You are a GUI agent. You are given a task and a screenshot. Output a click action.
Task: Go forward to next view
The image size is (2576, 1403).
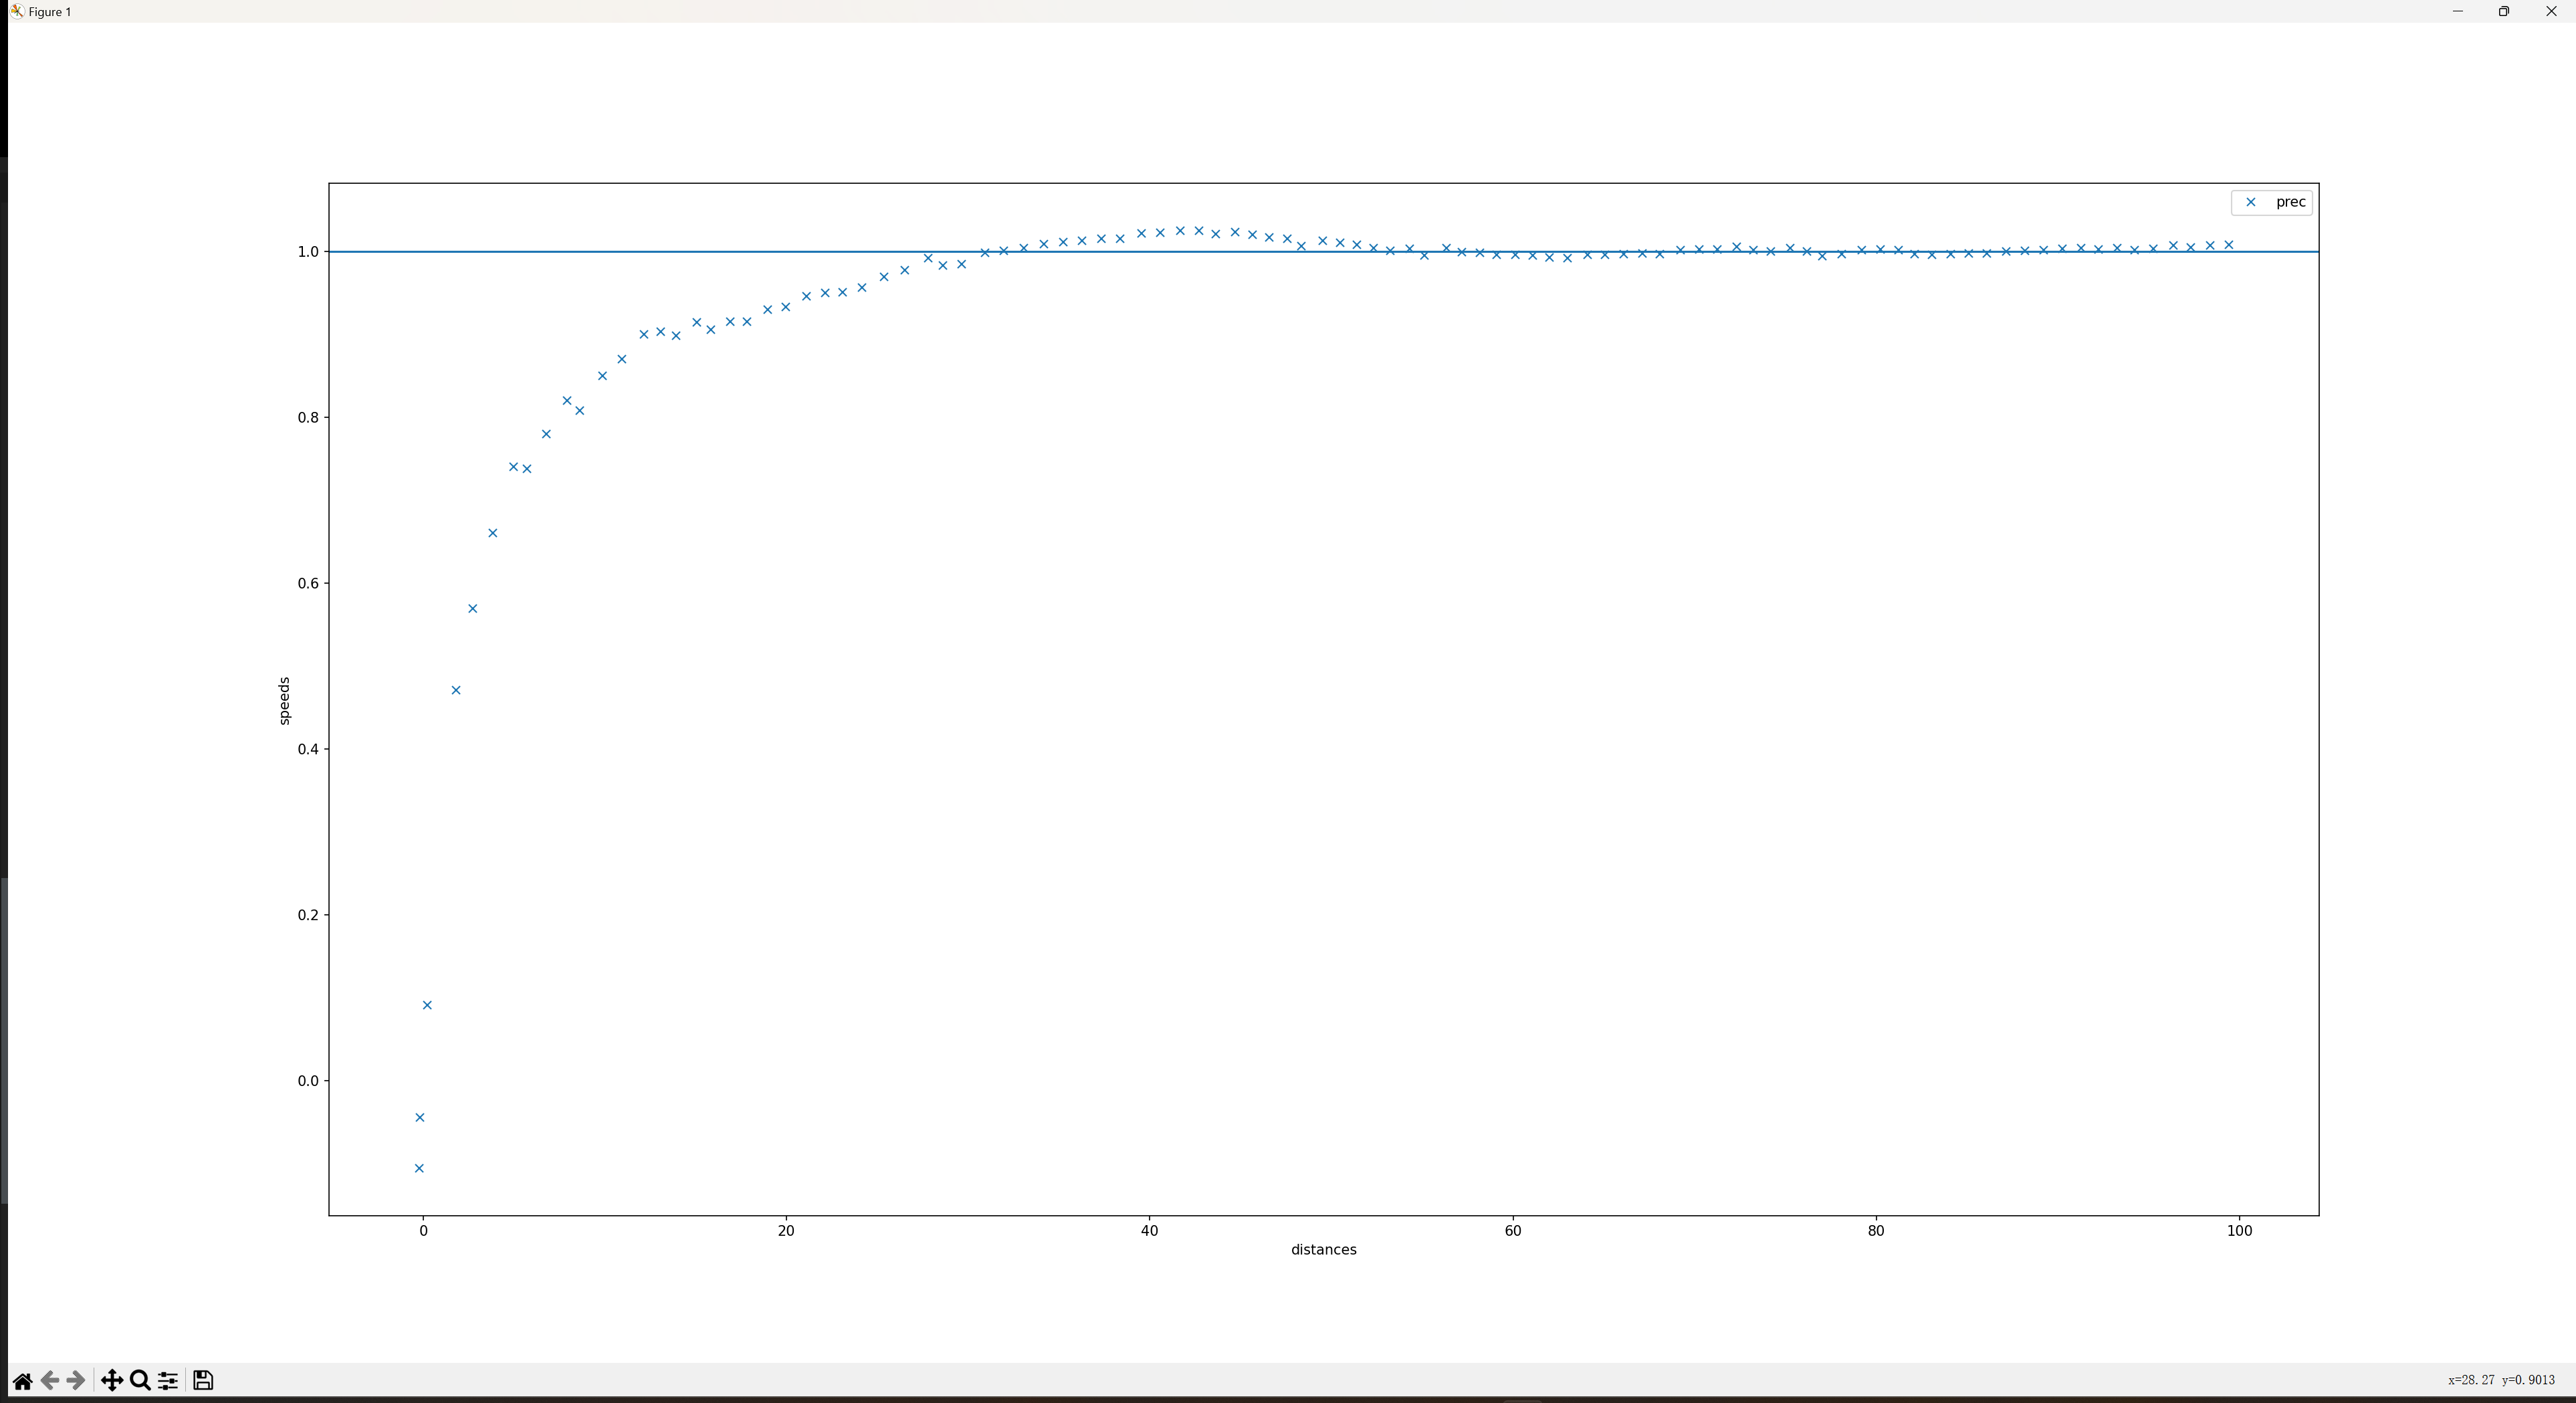coord(76,1381)
